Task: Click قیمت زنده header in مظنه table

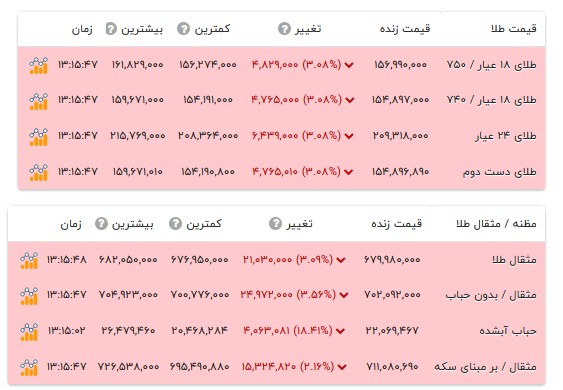Action: coord(396,224)
